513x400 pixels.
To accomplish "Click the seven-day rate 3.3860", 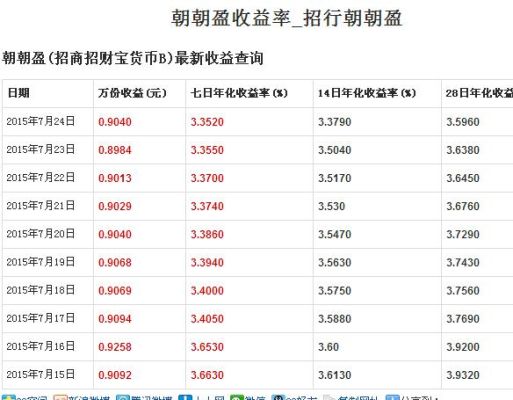I will (x=207, y=235).
